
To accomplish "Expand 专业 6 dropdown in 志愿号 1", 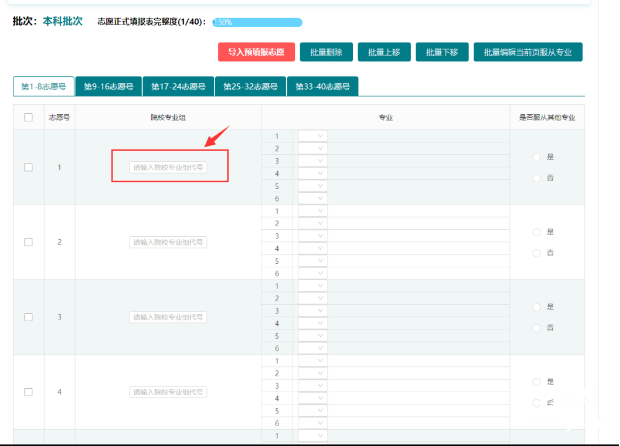I will (313, 198).
